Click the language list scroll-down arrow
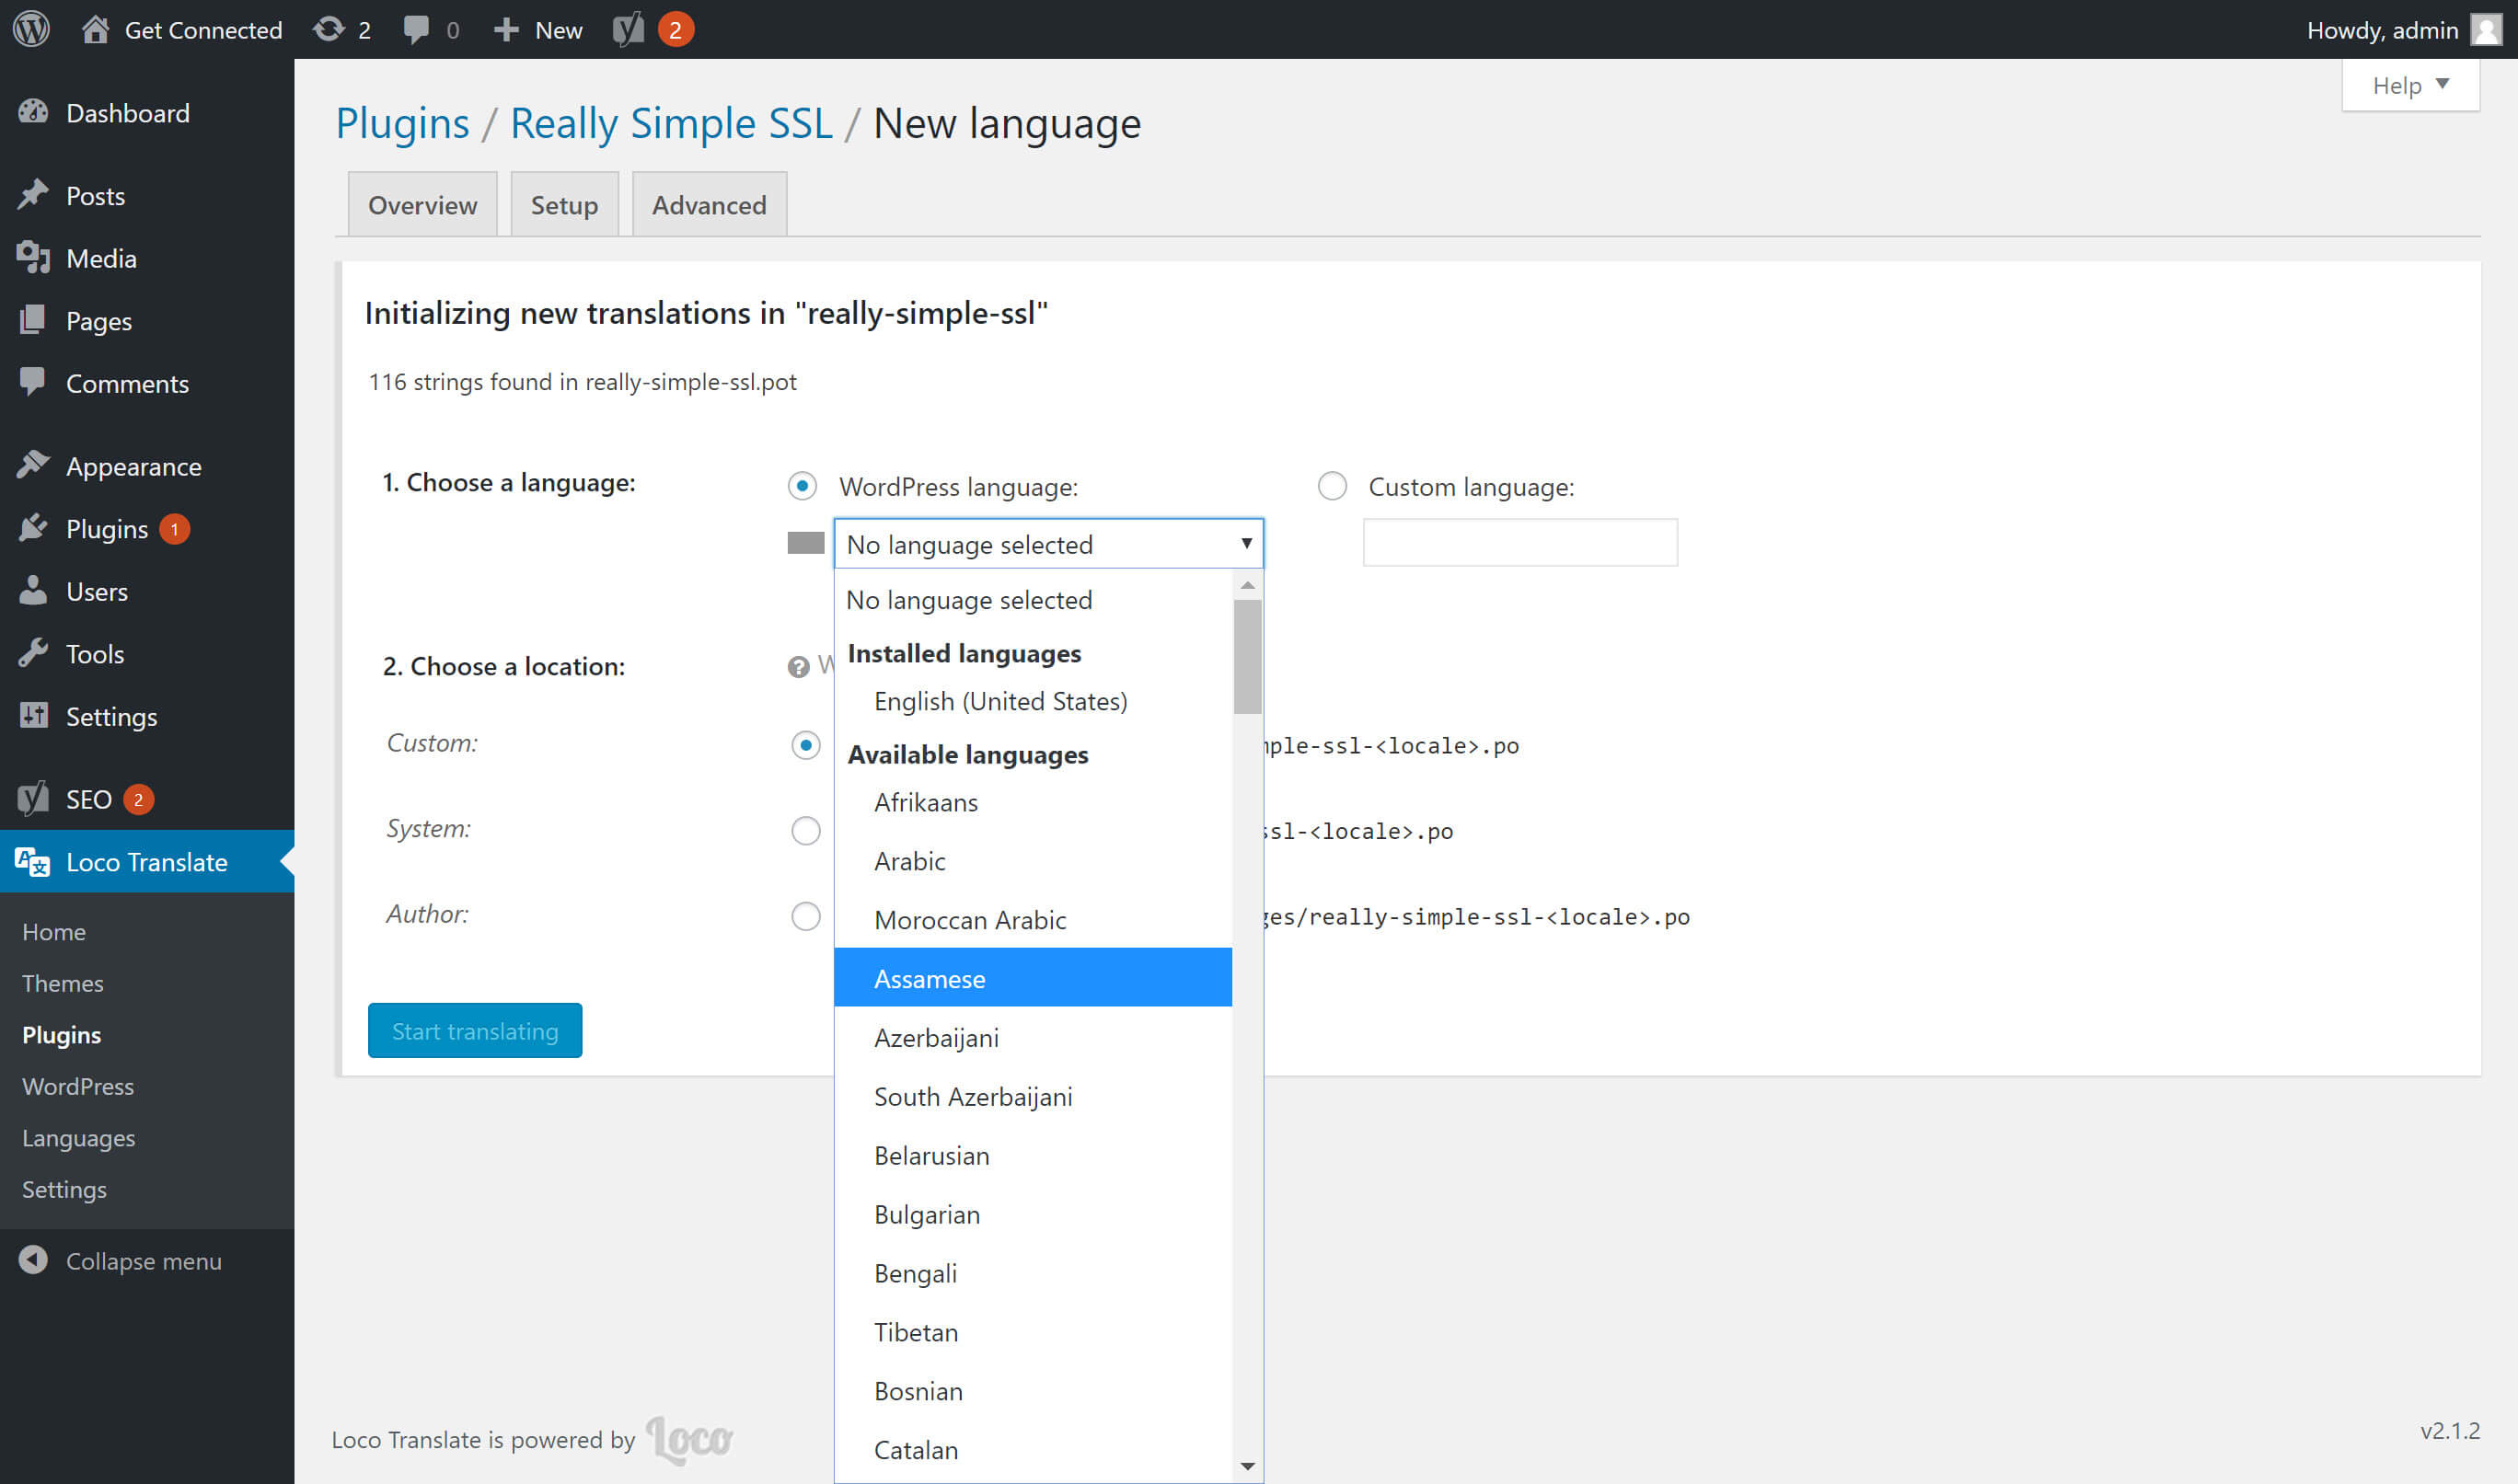This screenshot has height=1484, width=2518. click(x=1247, y=1466)
